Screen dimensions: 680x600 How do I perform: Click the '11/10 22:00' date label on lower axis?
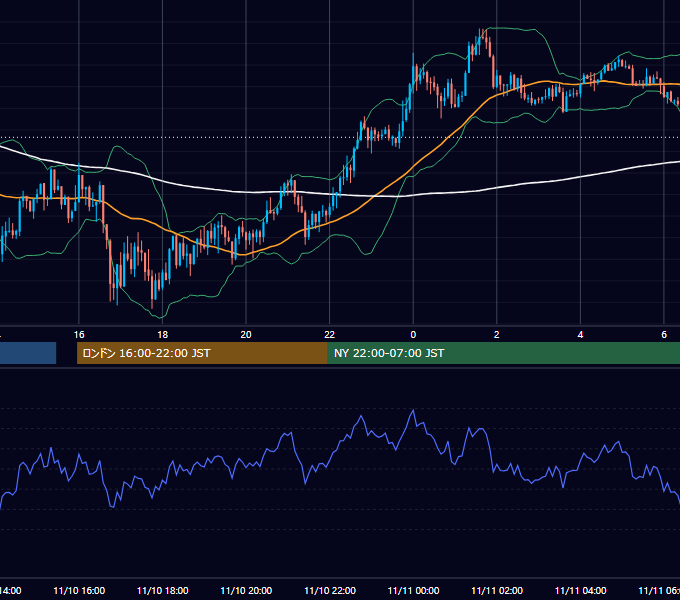tap(330, 591)
